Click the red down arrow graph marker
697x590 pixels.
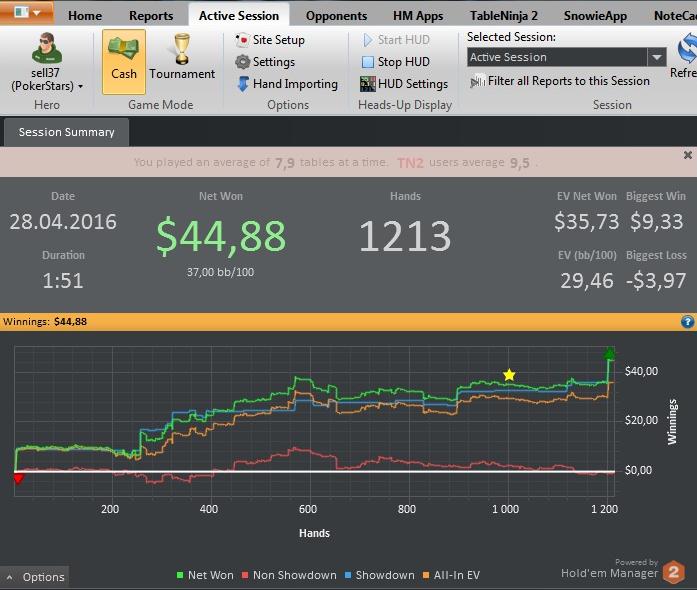click(19, 478)
